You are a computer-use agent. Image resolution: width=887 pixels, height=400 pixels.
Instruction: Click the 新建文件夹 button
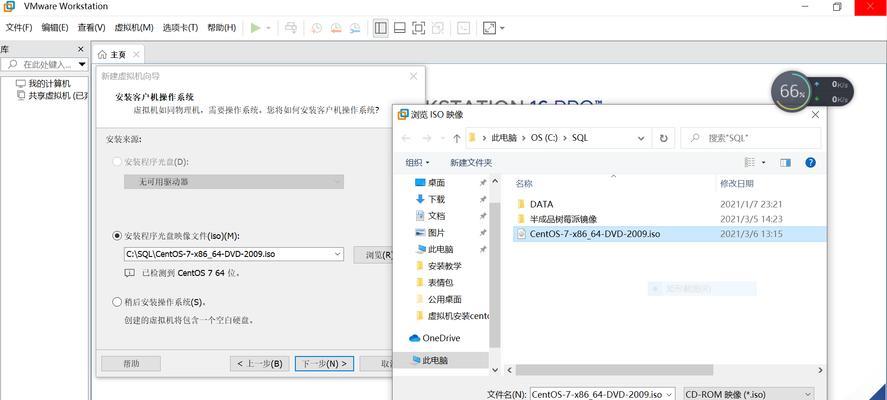[x=471, y=162]
